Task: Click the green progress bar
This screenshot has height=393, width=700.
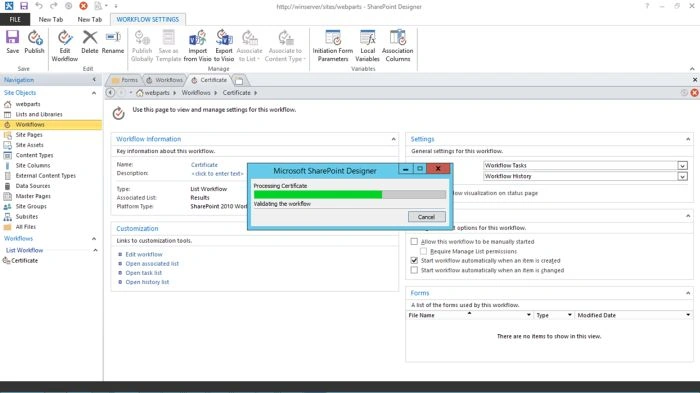Action: (x=318, y=194)
